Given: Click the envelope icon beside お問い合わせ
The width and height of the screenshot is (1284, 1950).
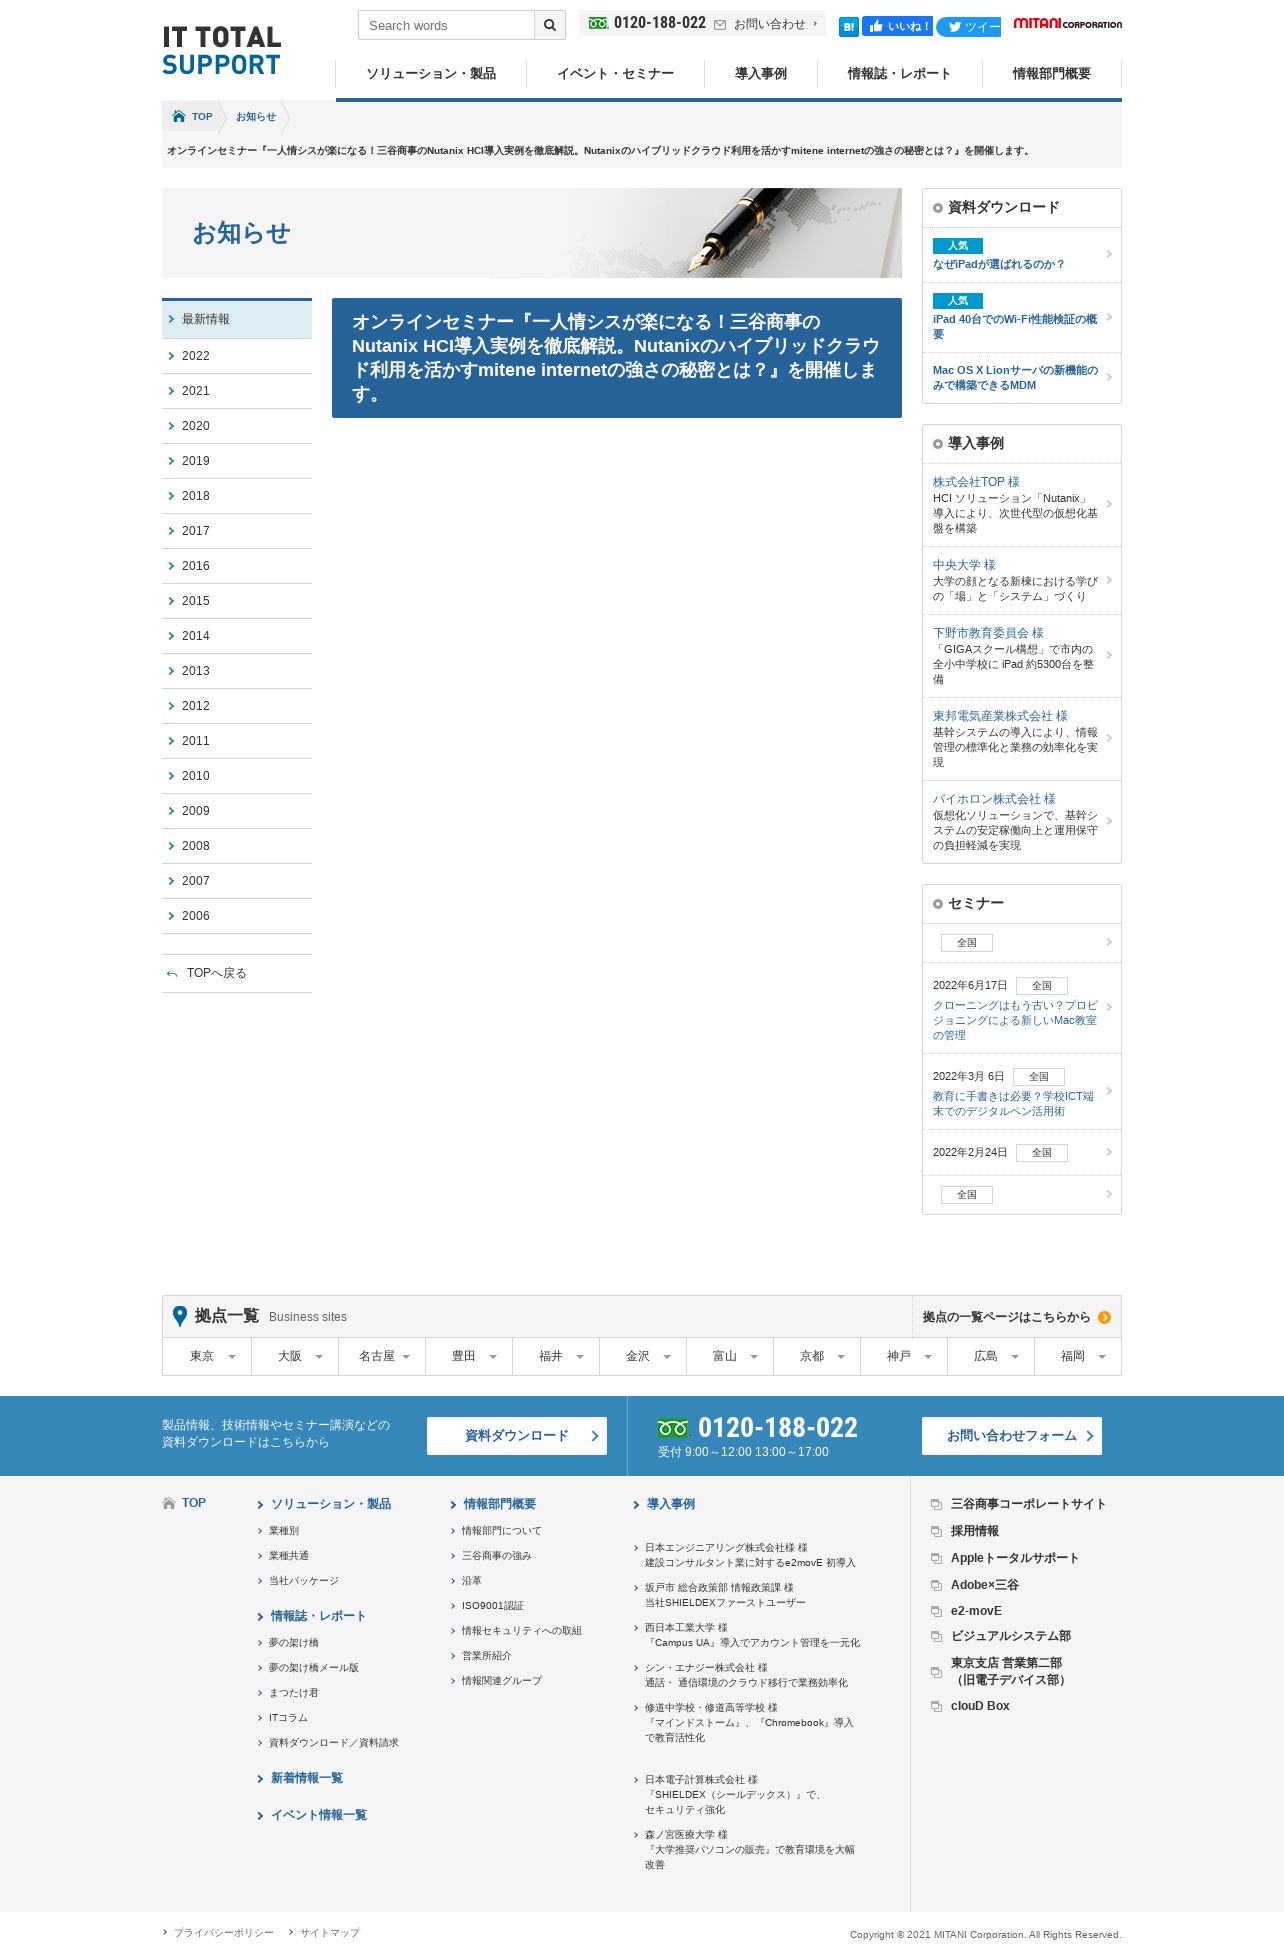Looking at the screenshot, I should pos(719,25).
